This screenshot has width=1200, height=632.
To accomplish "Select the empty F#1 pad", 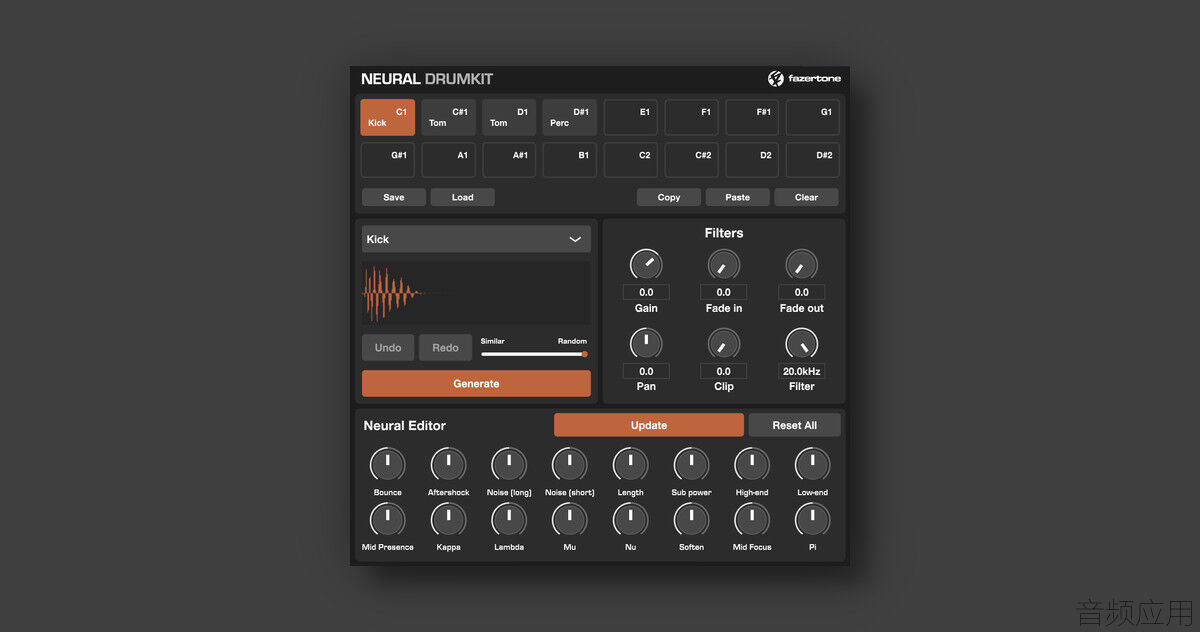I will pos(752,117).
